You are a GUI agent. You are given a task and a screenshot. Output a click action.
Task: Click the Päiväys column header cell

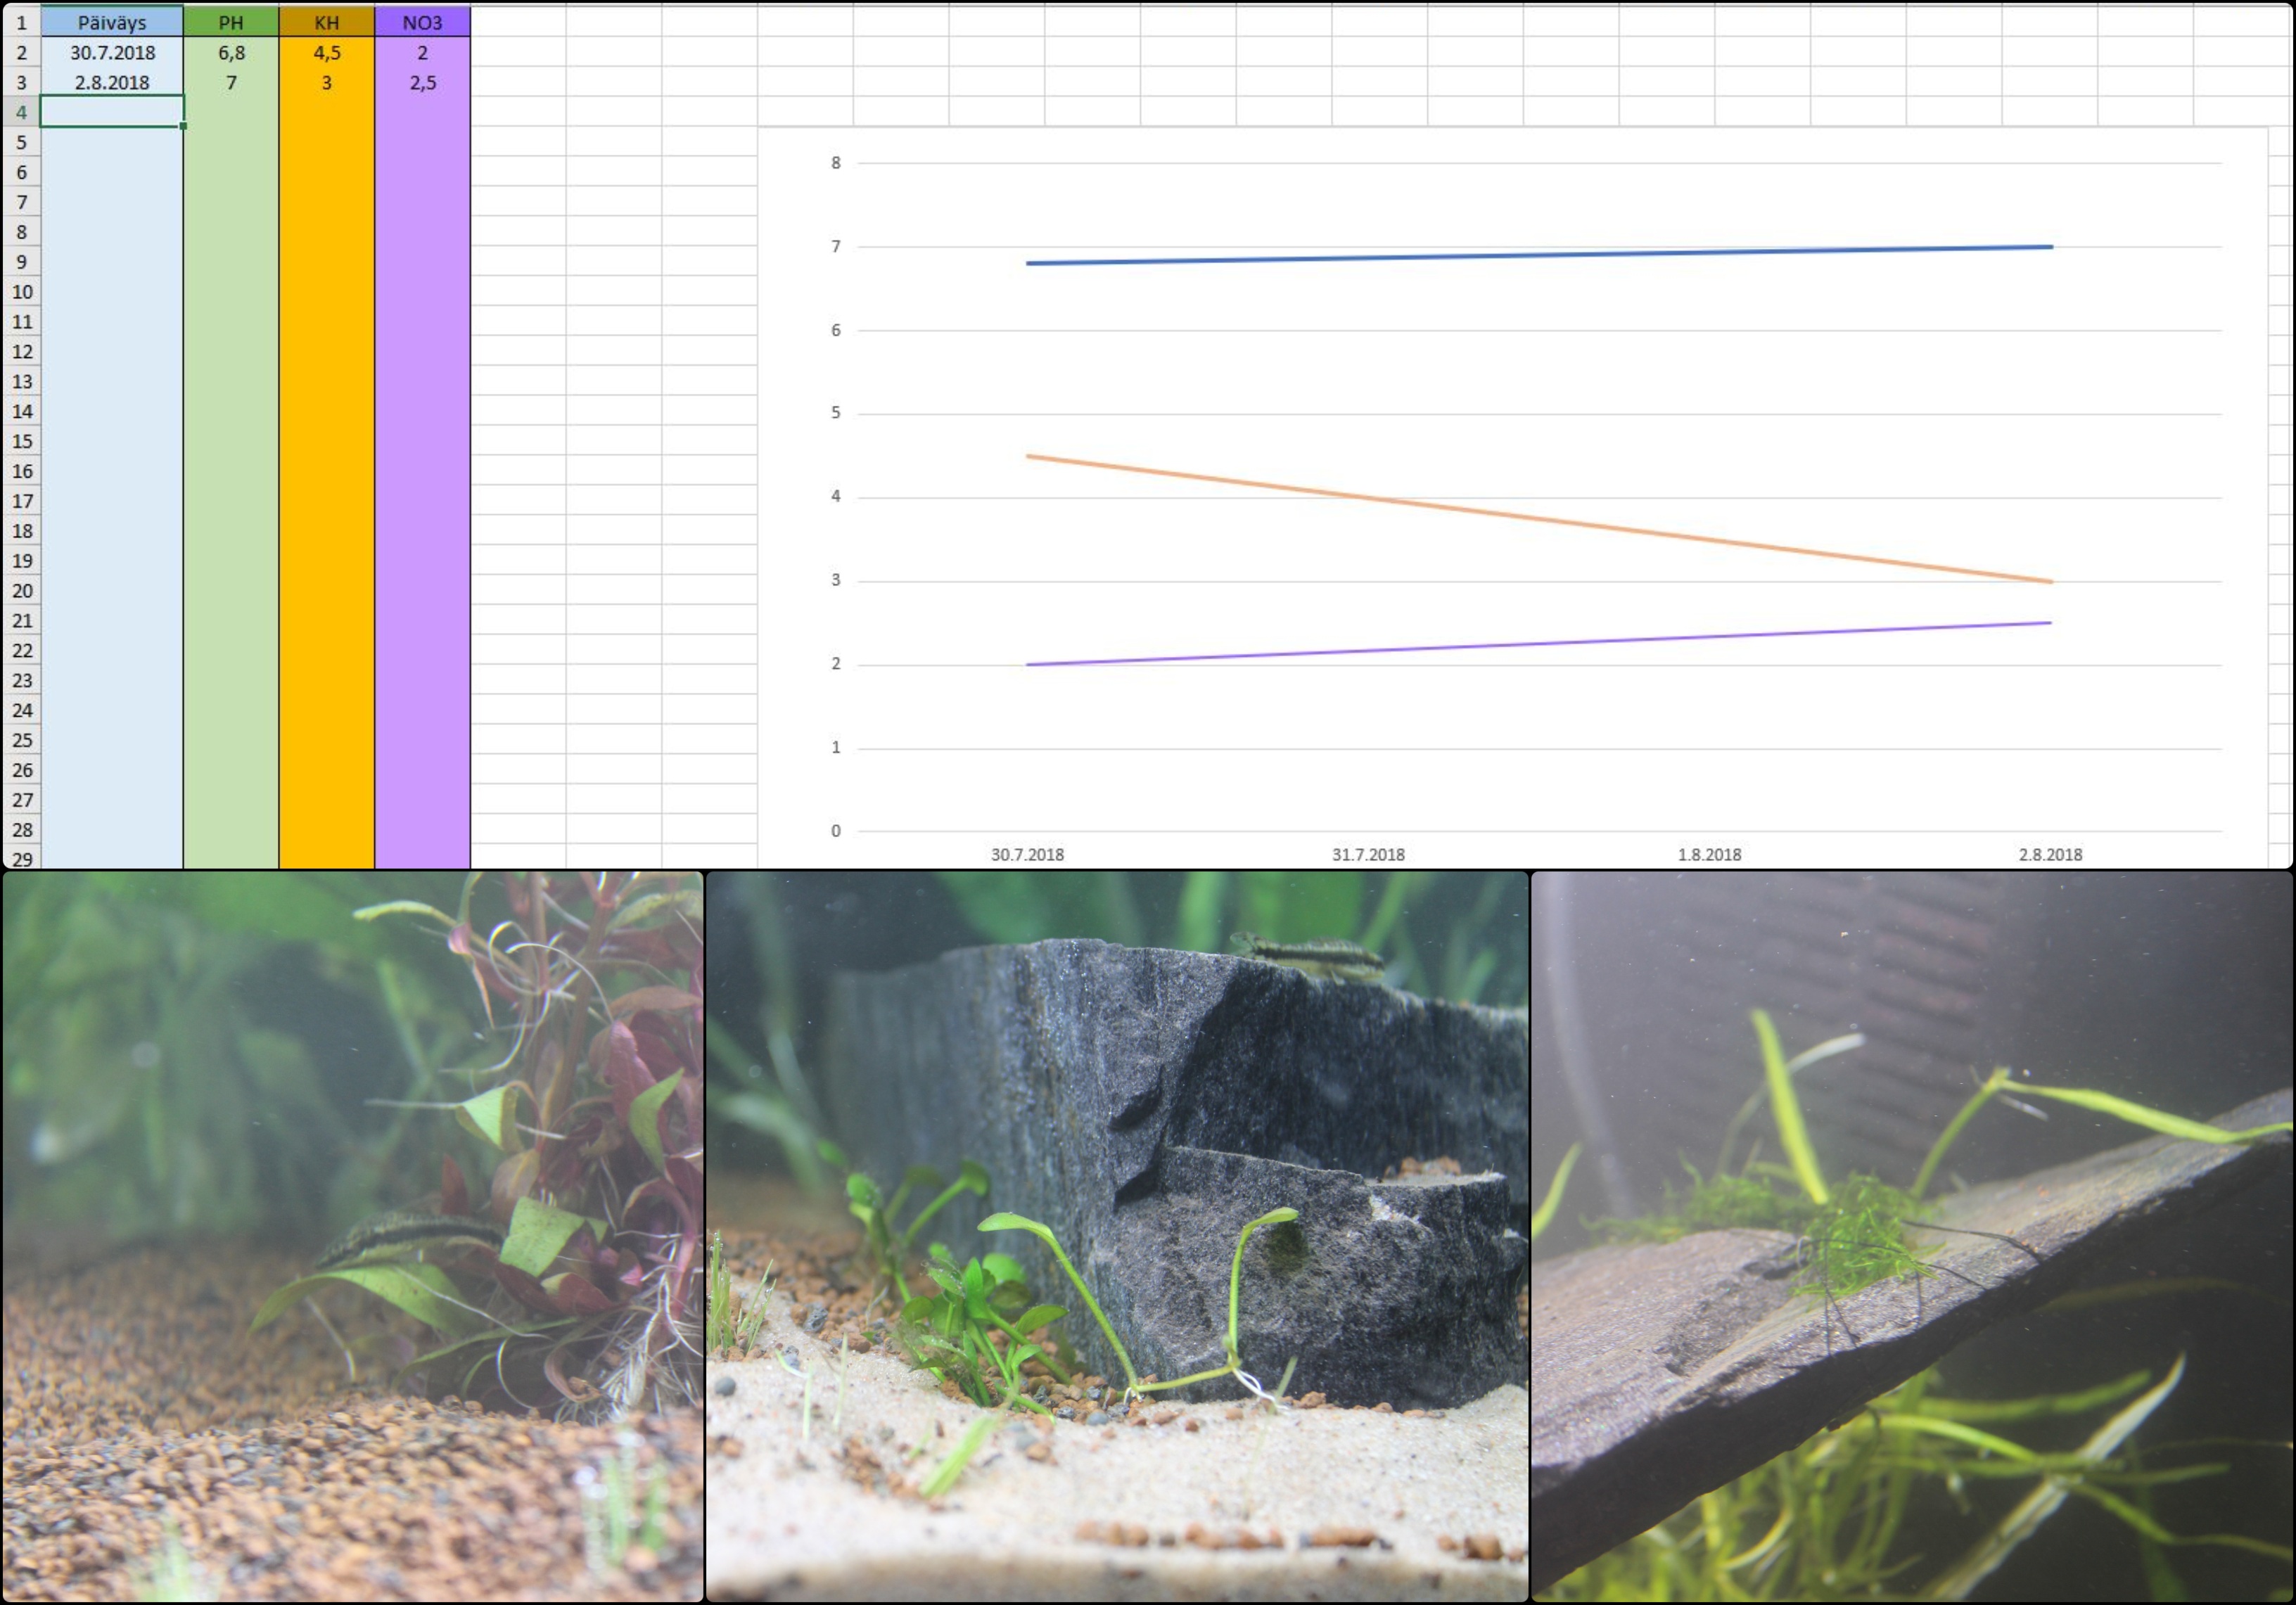(x=111, y=22)
